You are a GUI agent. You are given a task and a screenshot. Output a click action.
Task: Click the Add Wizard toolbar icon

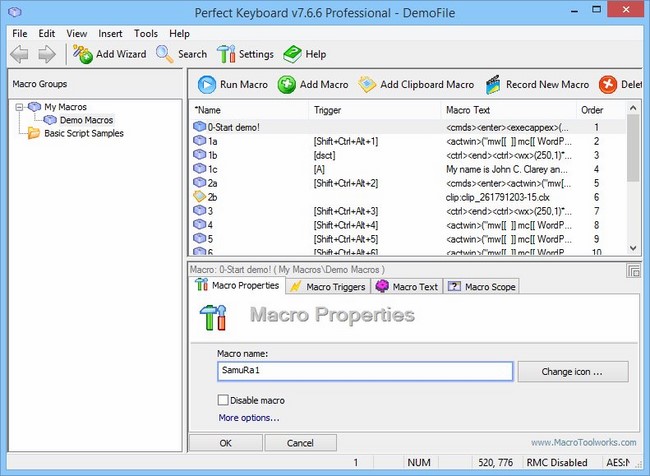pyautogui.click(x=83, y=54)
